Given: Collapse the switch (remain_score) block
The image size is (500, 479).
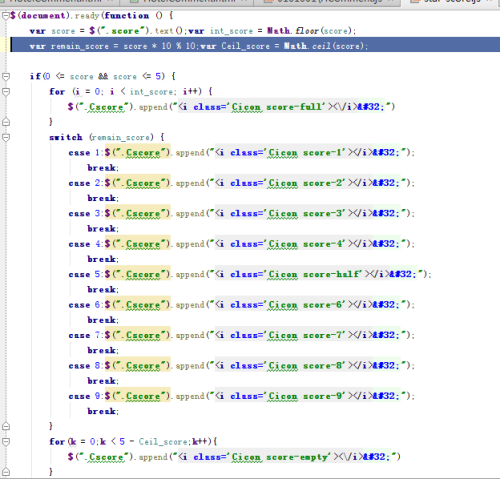Looking at the screenshot, I should (x=5, y=137).
